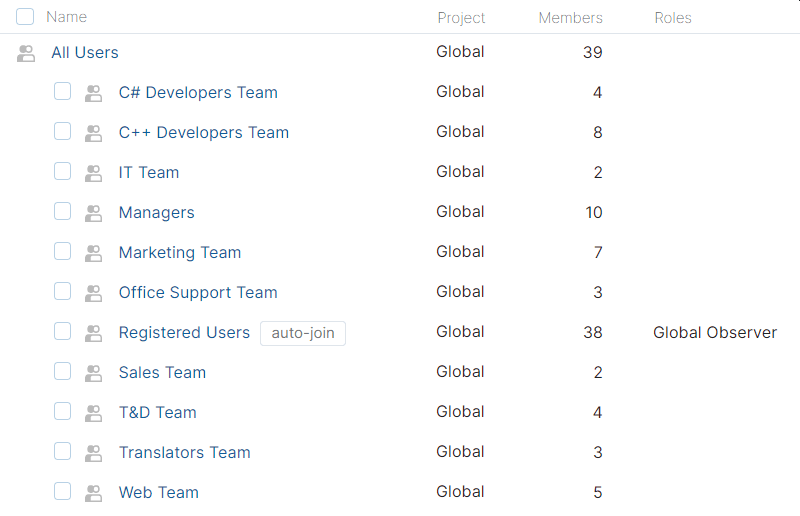
Task: Open the Registered Users group link
Action: pos(184,333)
